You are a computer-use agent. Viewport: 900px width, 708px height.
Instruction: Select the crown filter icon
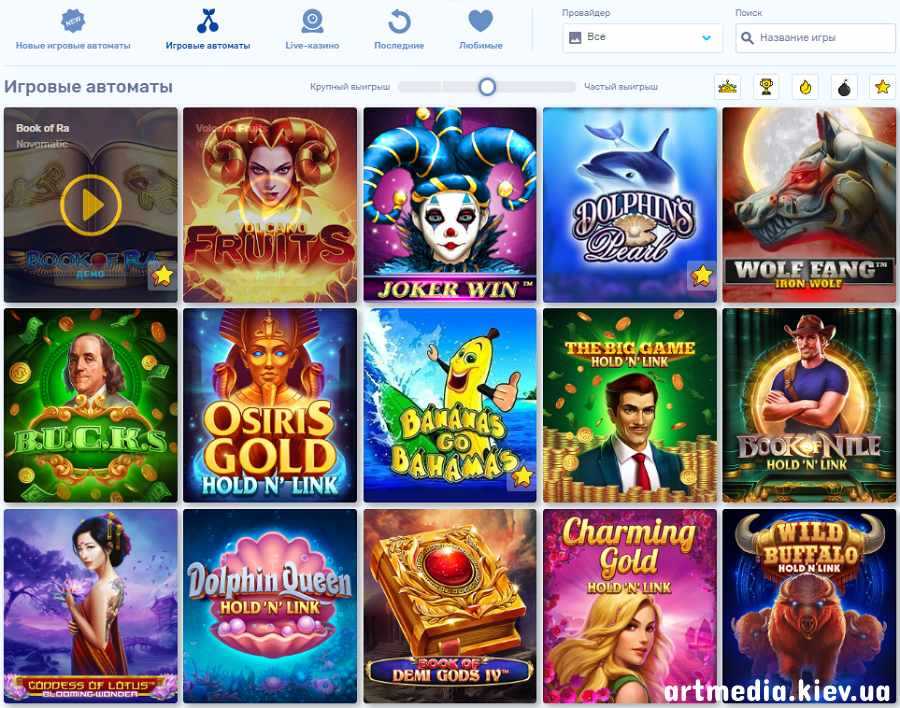coord(728,87)
